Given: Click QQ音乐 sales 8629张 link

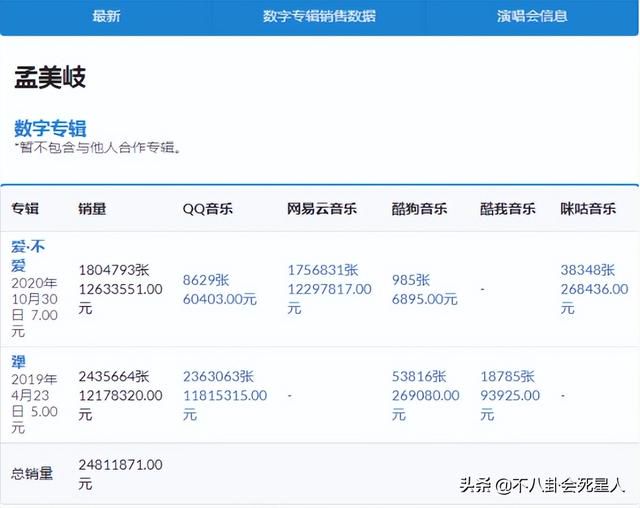Looking at the screenshot, I should 206,280.
